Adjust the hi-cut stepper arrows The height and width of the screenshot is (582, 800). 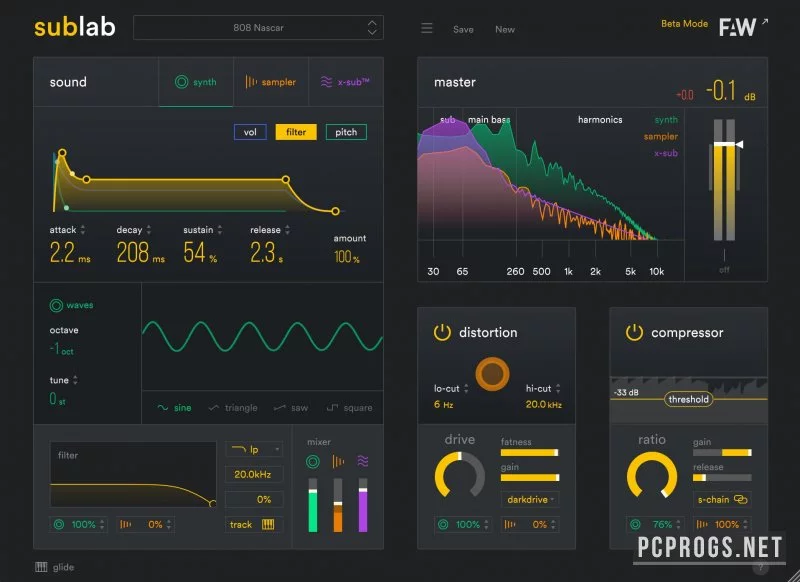(558, 389)
